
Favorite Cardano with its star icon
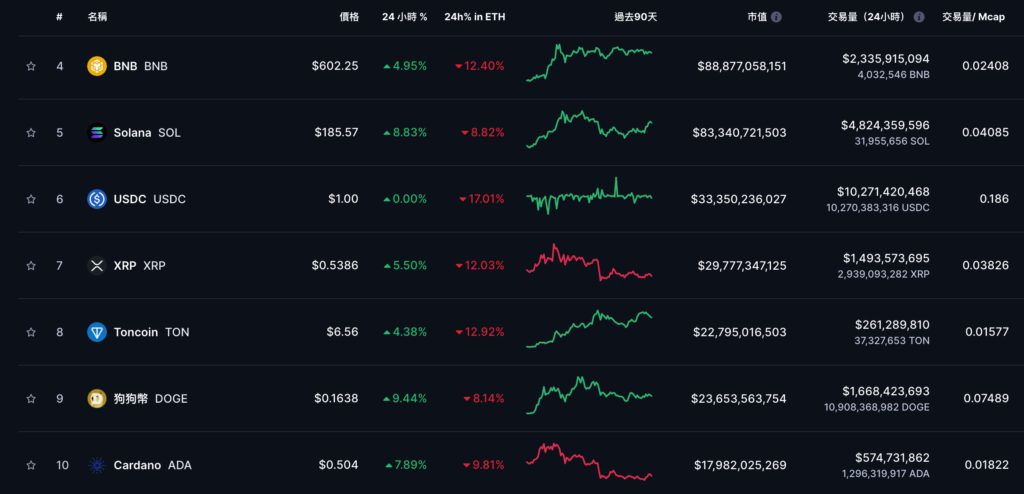tap(31, 465)
